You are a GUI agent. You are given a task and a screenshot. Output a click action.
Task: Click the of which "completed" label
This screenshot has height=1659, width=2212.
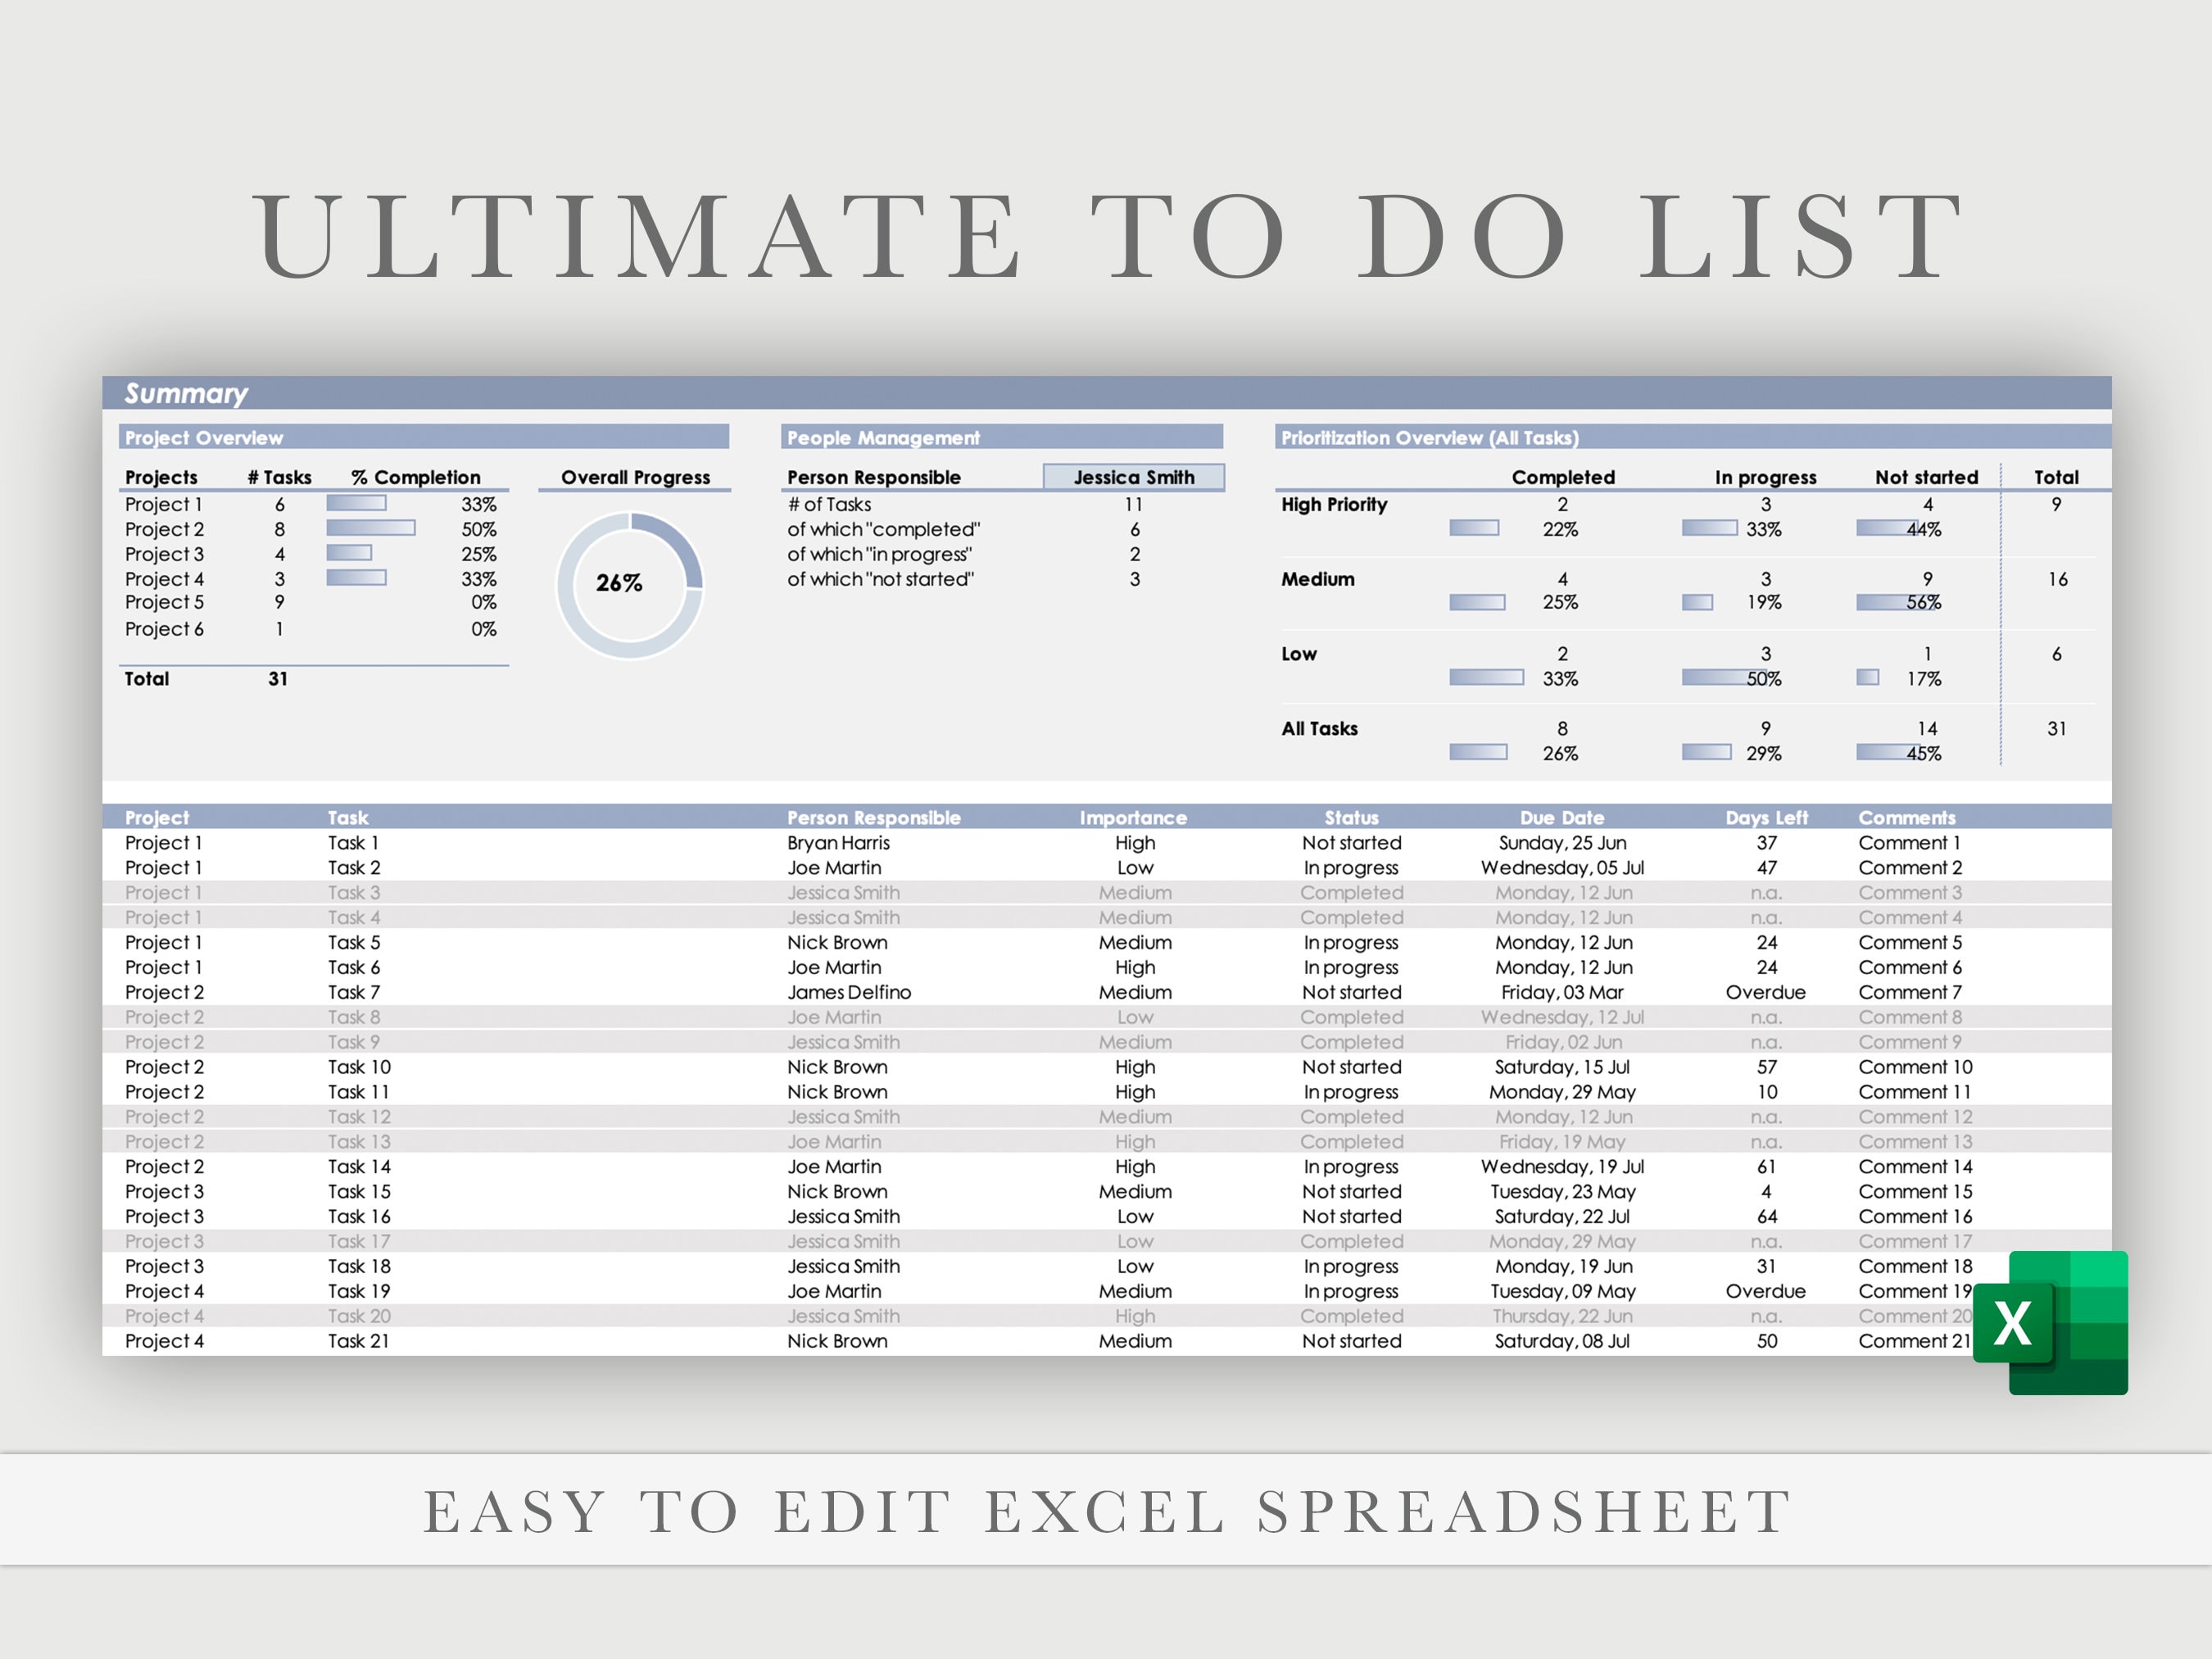point(883,529)
